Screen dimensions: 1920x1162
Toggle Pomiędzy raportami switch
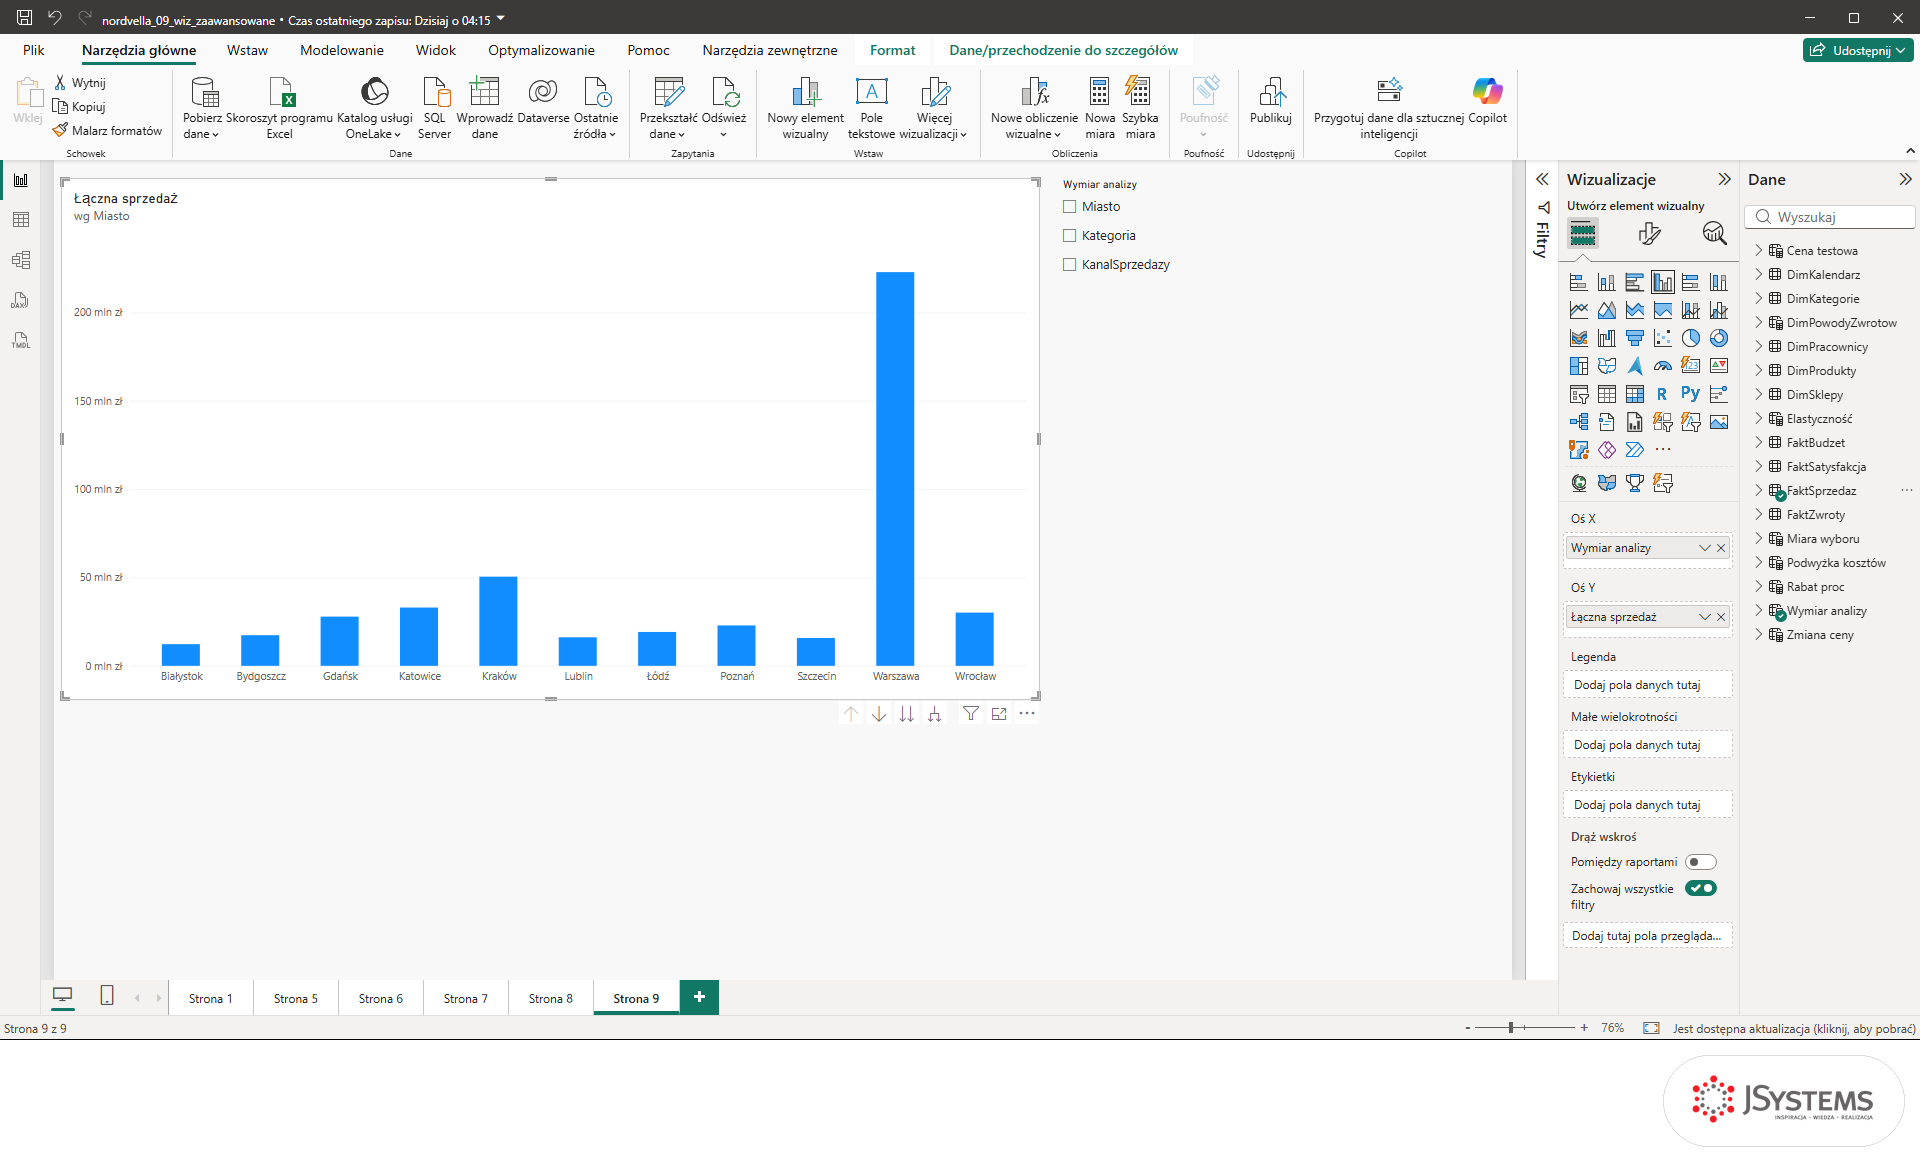click(1700, 862)
